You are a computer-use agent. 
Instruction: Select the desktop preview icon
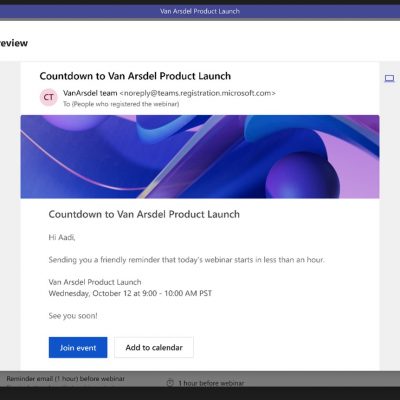pyautogui.click(x=389, y=79)
